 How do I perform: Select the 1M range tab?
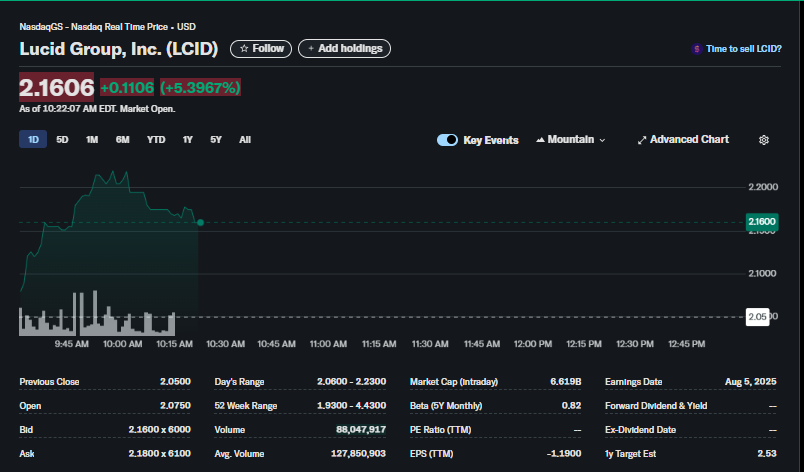pos(92,139)
